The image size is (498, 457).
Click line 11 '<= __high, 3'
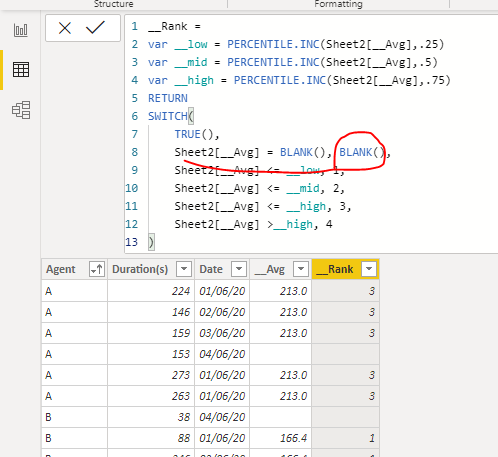309,206
